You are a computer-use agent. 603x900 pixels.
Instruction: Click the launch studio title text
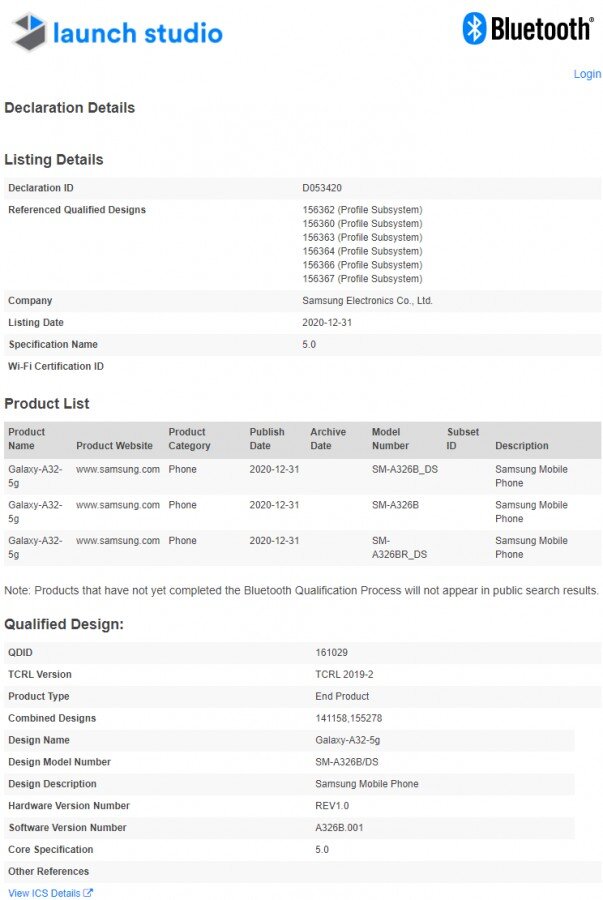click(138, 33)
